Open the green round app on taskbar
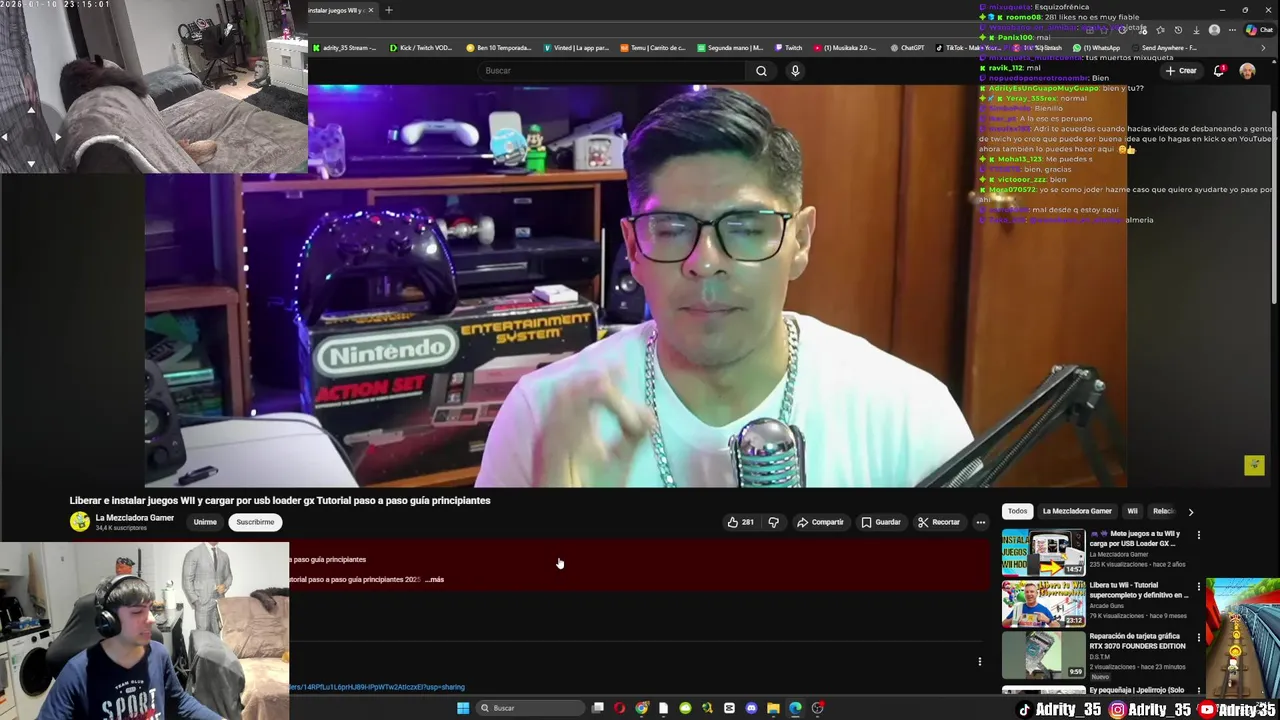This screenshot has width=1280, height=720. coord(685,708)
